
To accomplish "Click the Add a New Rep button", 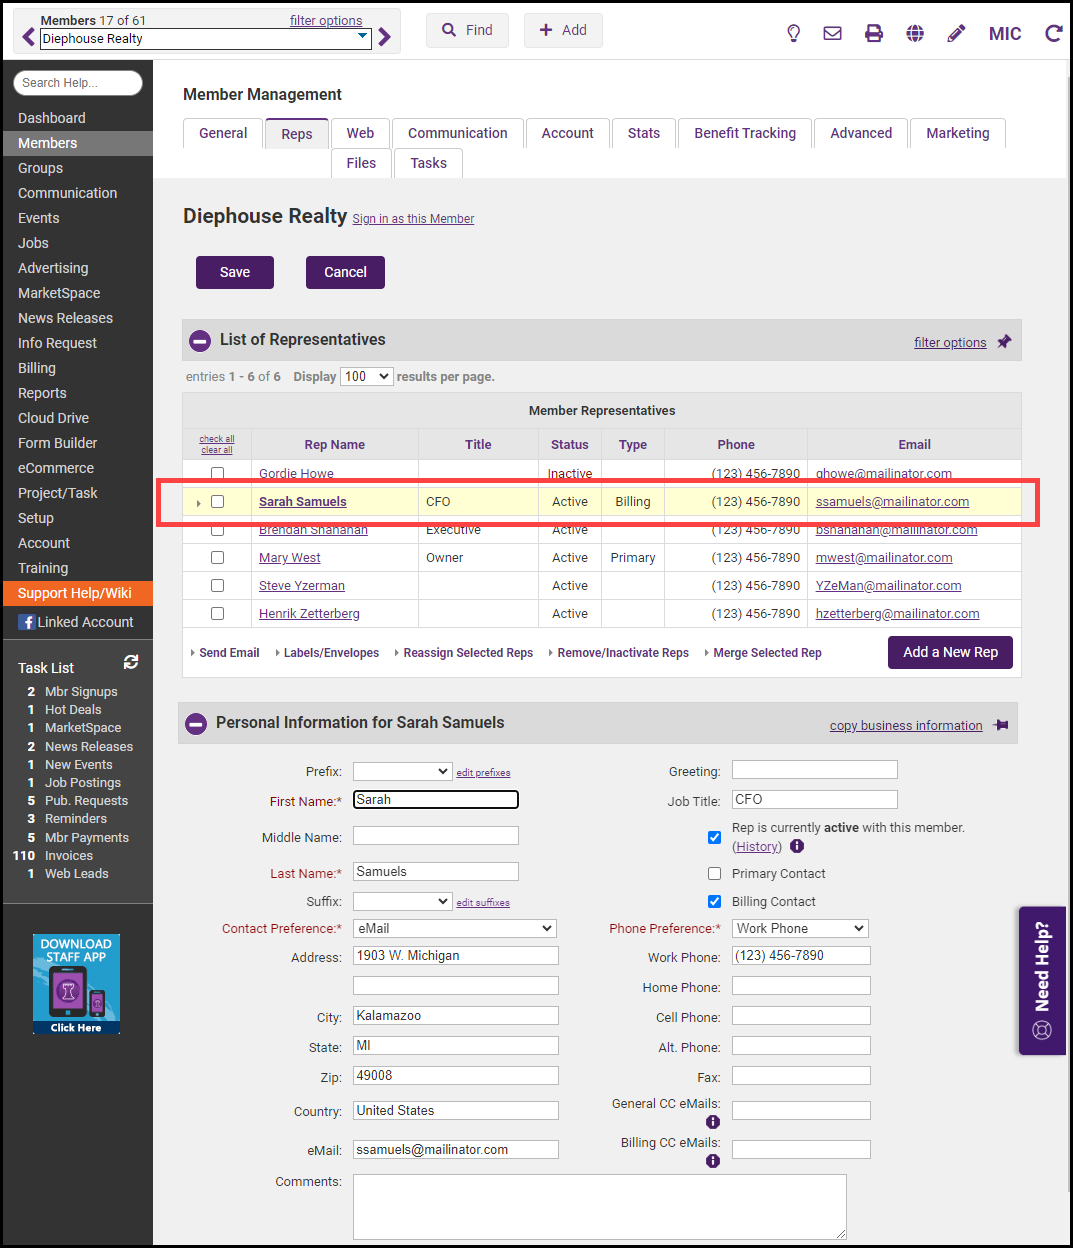I will click(950, 652).
